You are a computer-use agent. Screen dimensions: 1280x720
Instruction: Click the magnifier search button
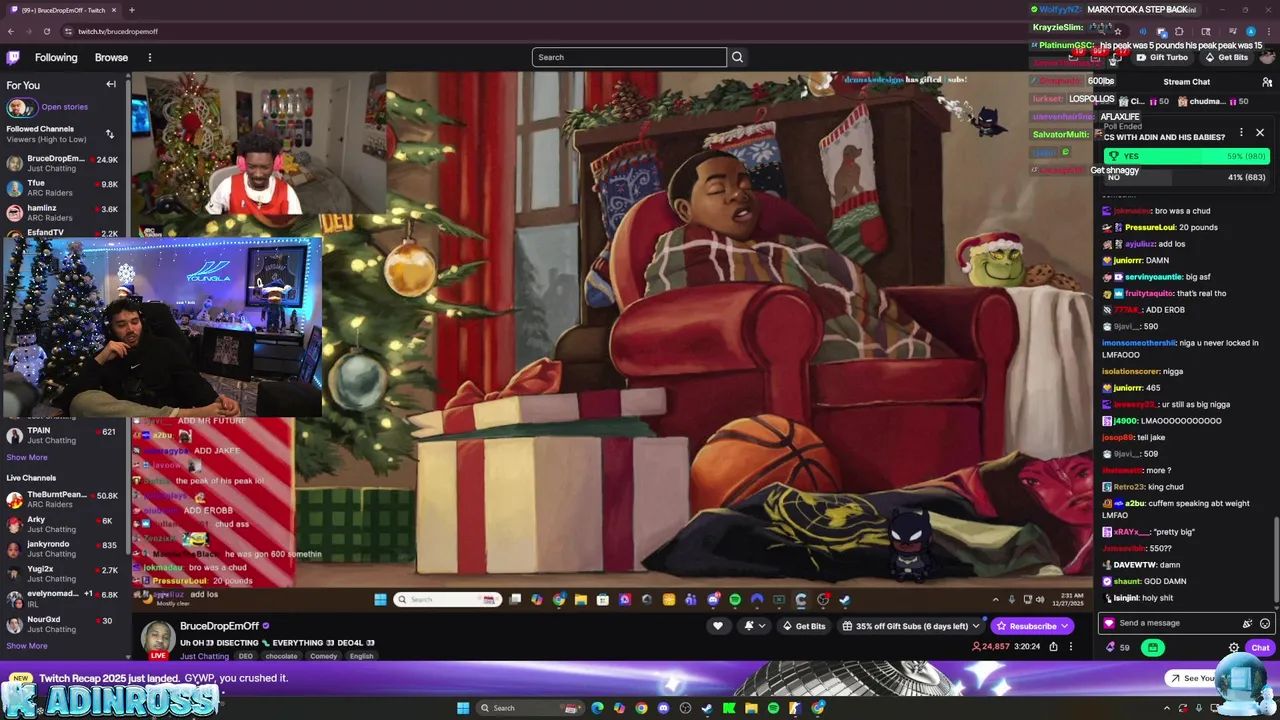(x=737, y=57)
